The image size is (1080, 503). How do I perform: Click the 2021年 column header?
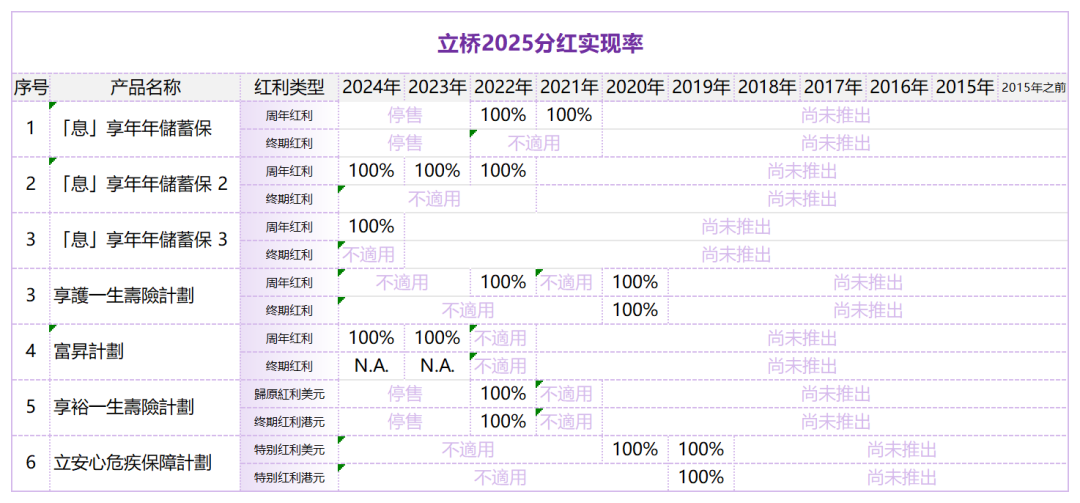(x=570, y=88)
